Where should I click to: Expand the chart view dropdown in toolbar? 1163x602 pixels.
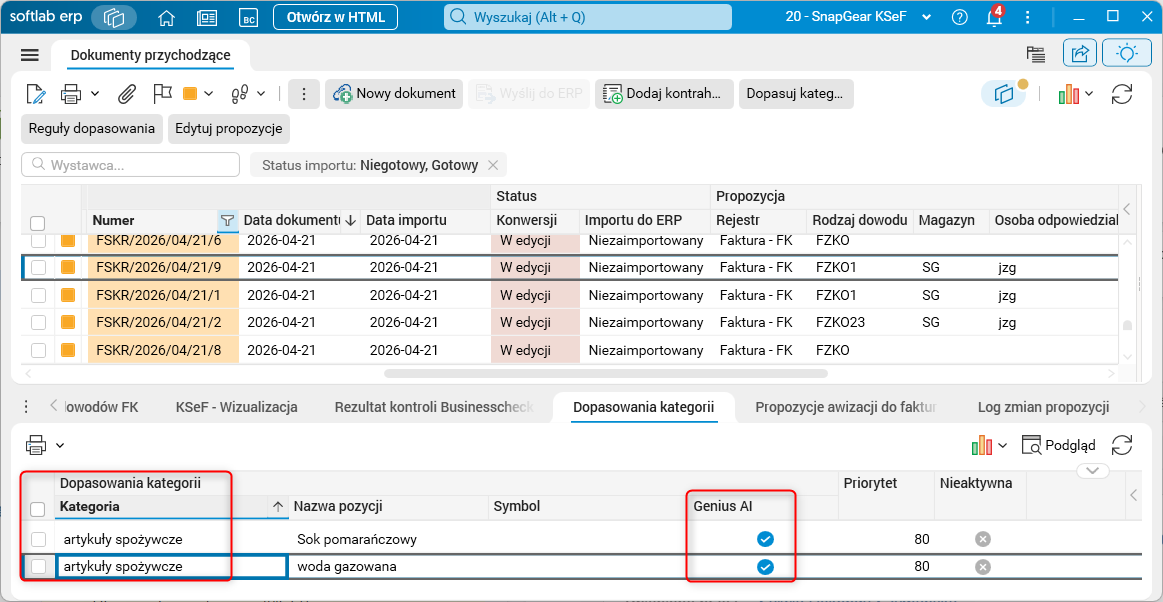tap(1088, 93)
